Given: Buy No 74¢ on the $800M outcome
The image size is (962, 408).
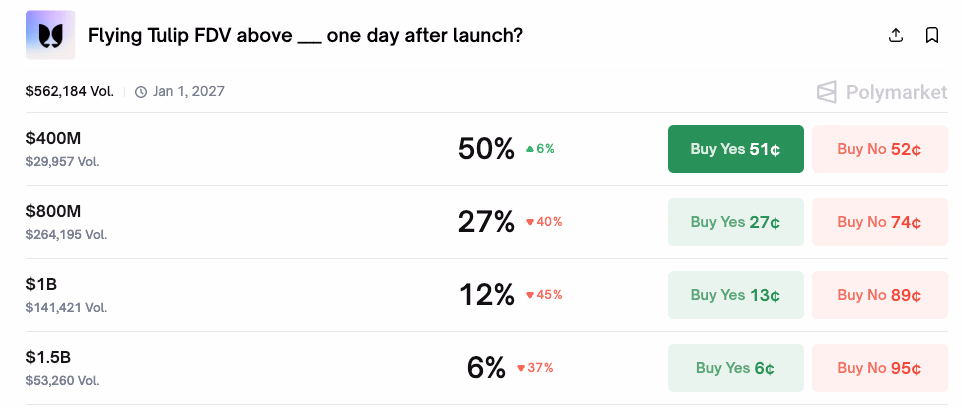Looking at the screenshot, I should coord(879,222).
